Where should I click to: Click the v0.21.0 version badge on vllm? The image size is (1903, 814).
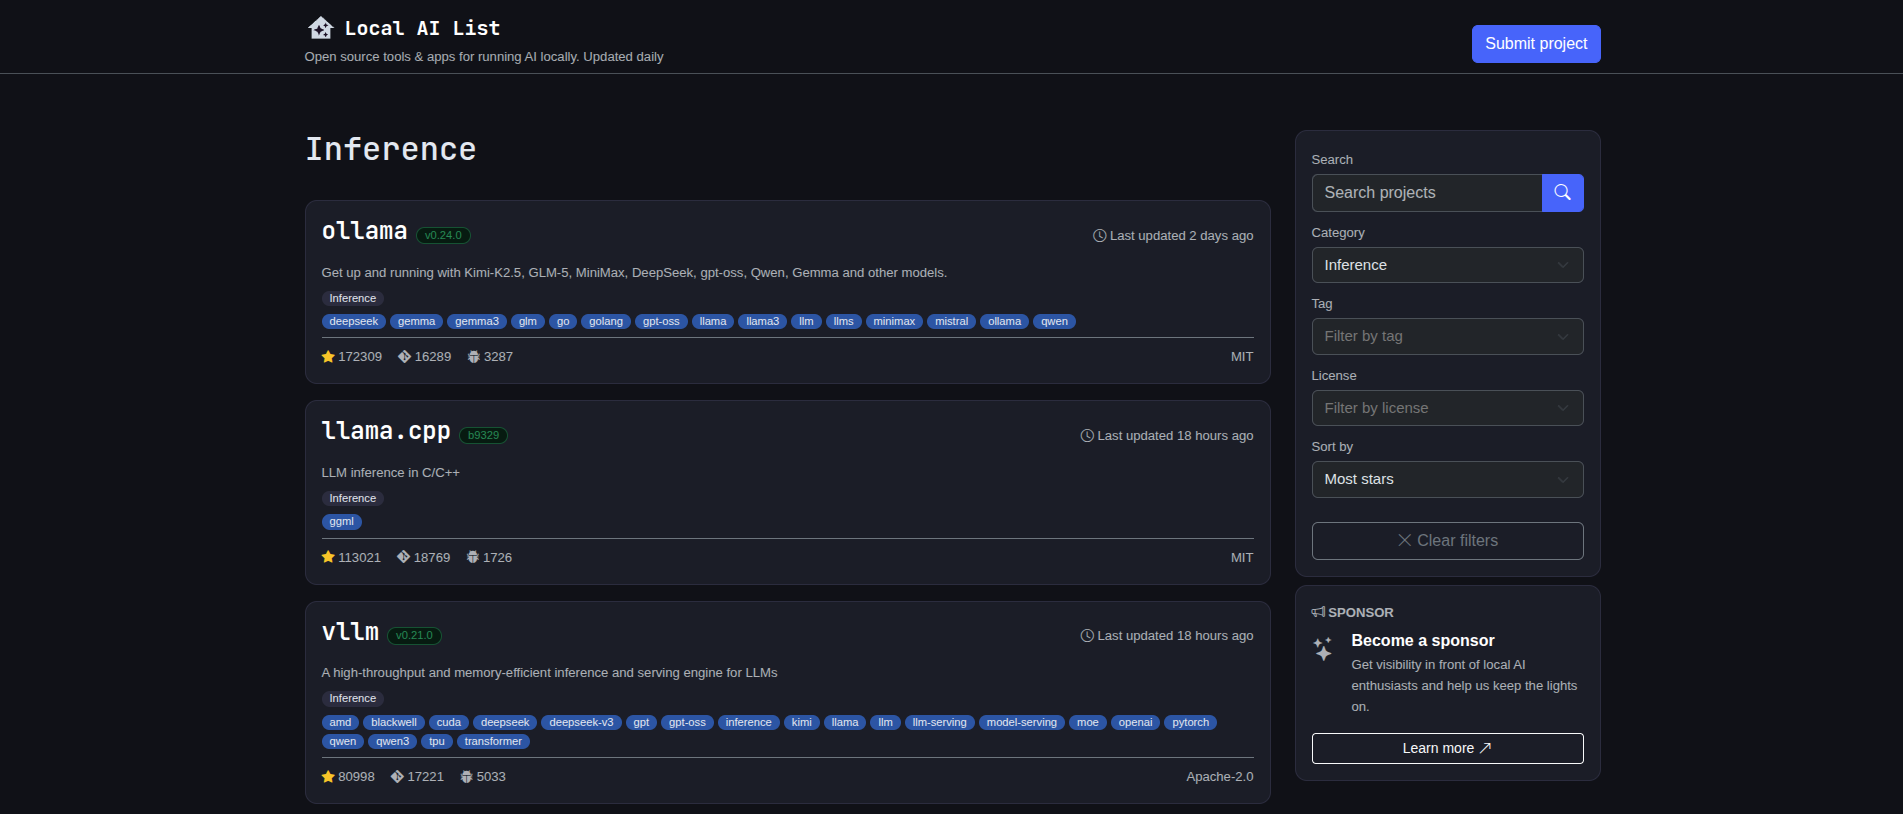tap(414, 636)
